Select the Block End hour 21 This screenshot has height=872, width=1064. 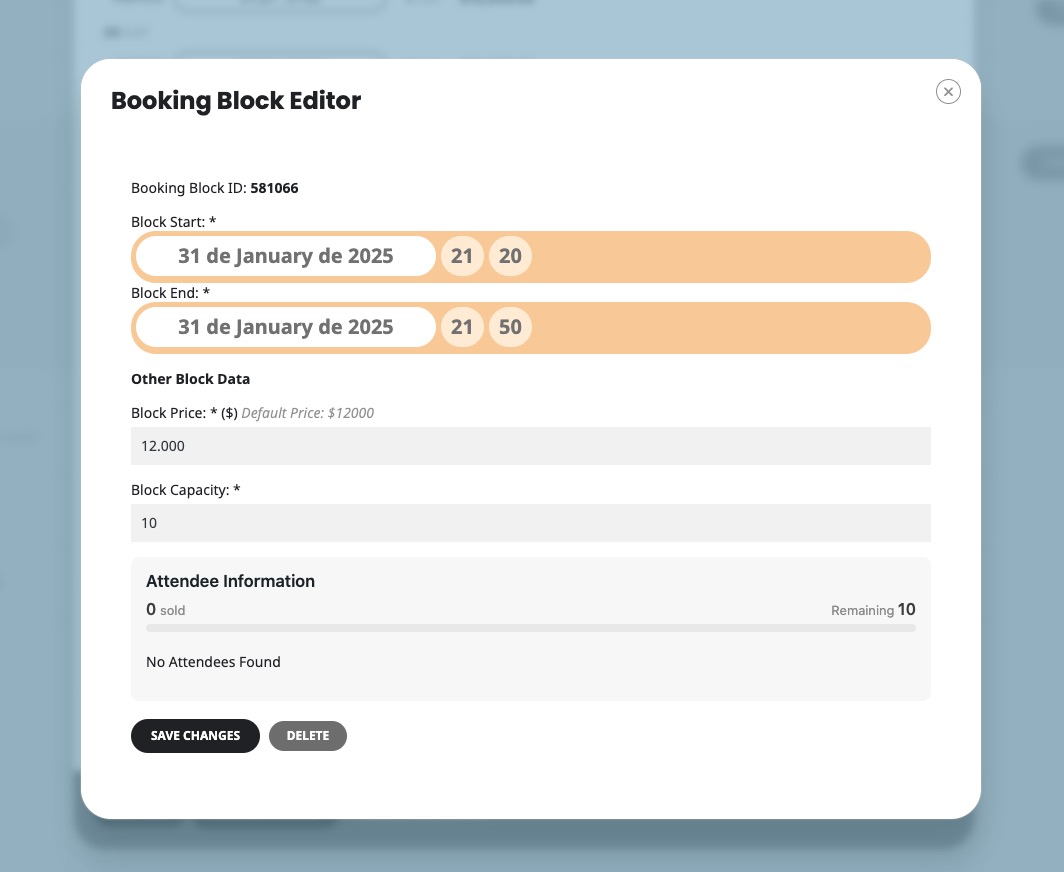(462, 327)
